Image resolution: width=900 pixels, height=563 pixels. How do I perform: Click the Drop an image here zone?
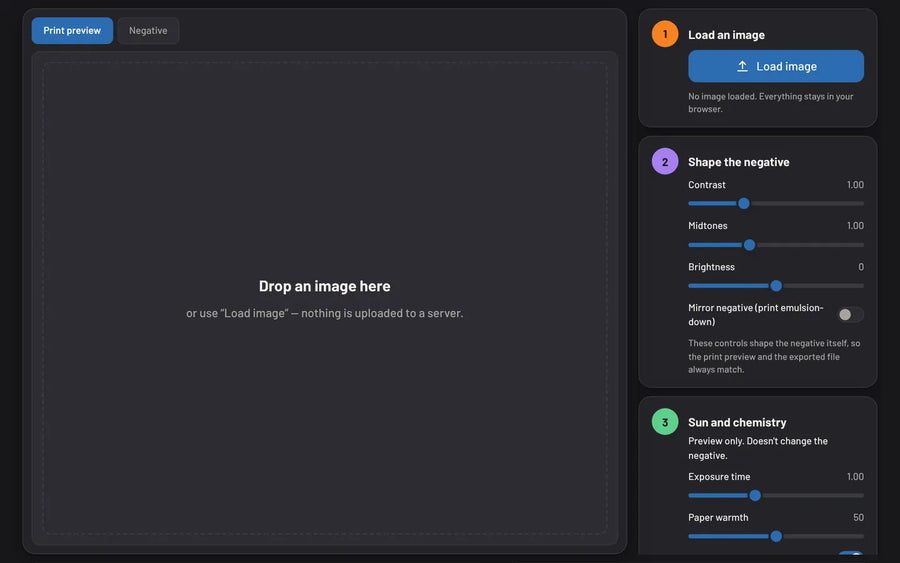pos(325,298)
